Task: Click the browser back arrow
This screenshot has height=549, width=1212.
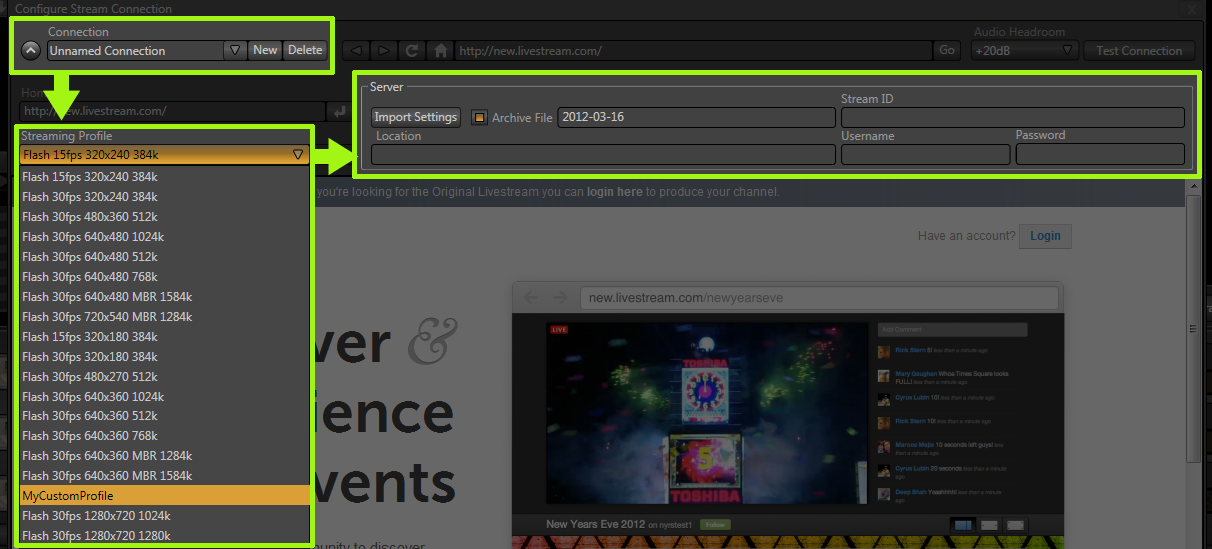Action: pyautogui.click(x=355, y=50)
